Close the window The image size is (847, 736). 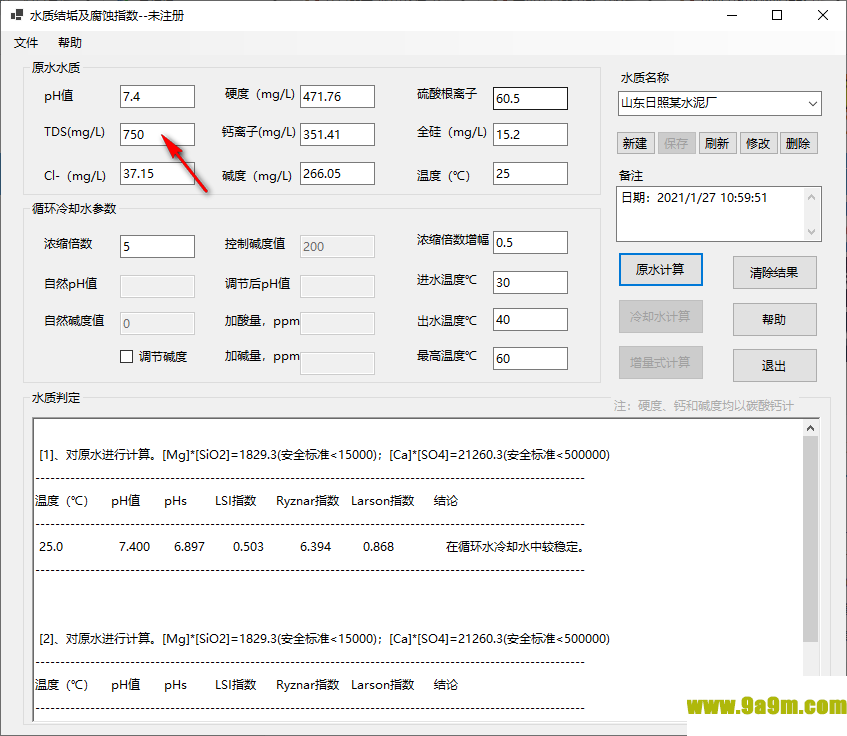click(x=823, y=15)
